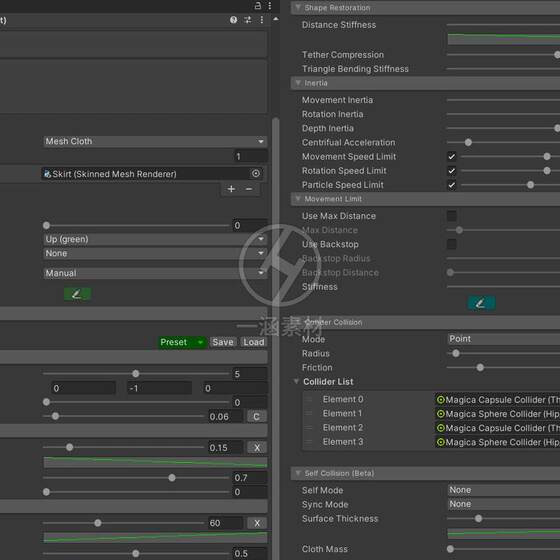Add a renderer with the plus button
The image size is (560, 560).
click(x=231, y=189)
